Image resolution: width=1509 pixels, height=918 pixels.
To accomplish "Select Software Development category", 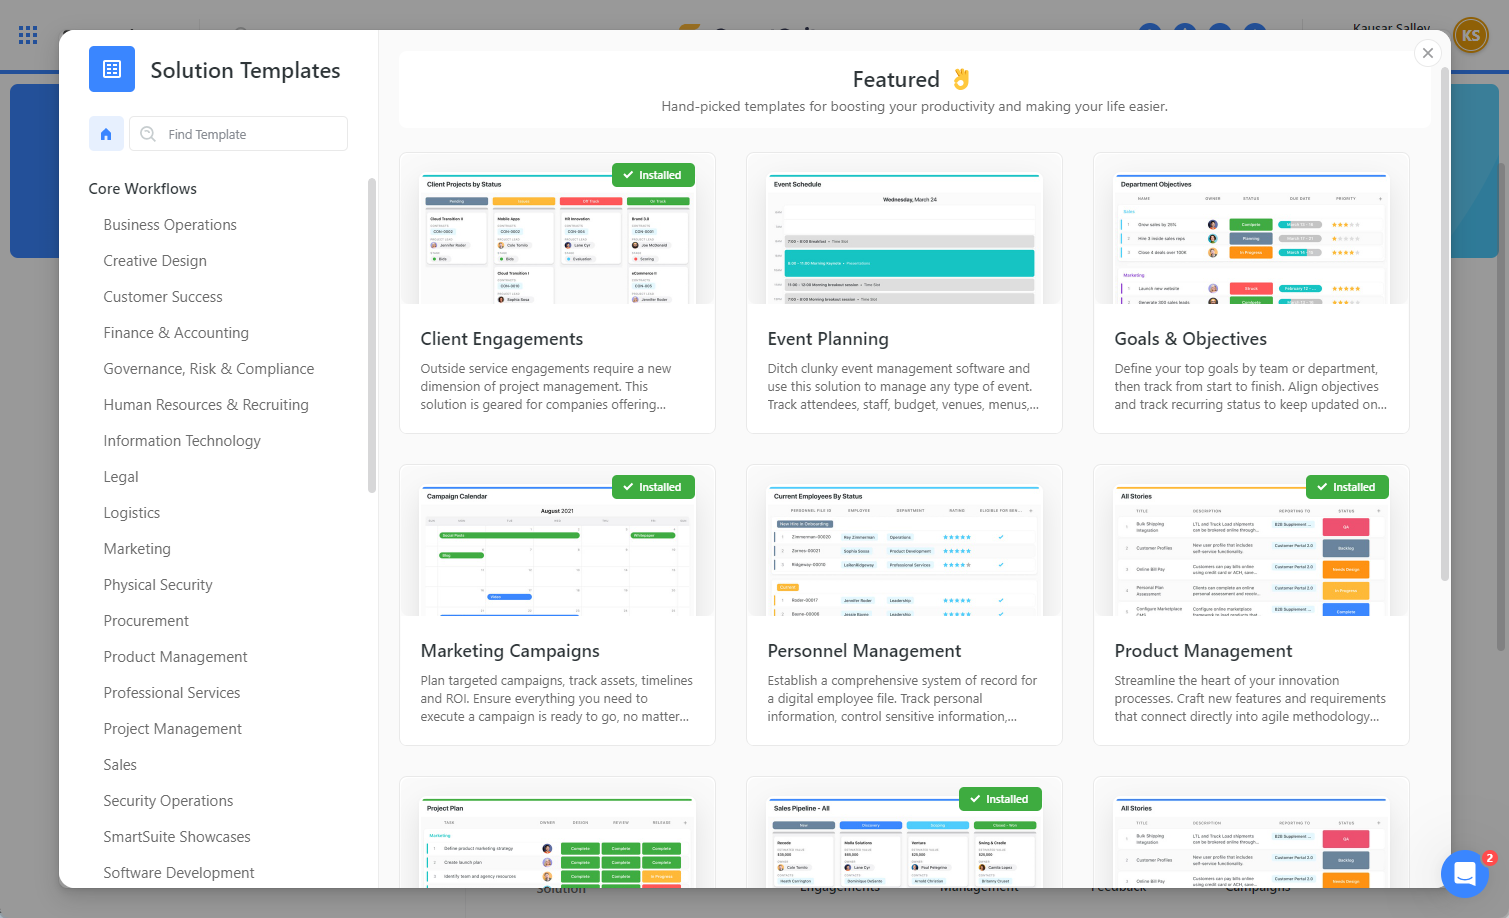I will [179, 873].
